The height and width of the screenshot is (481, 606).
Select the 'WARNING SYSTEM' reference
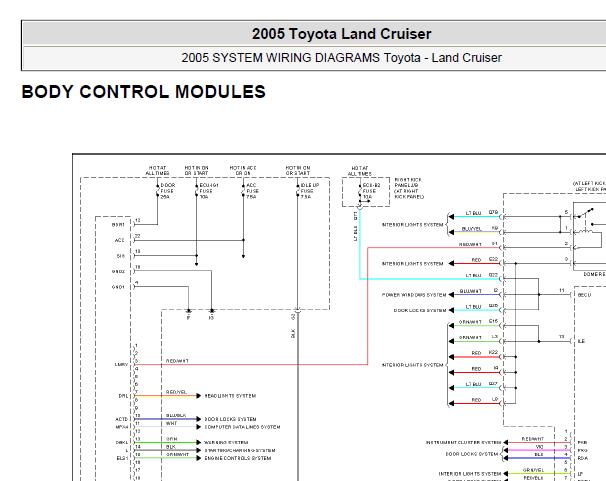coord(226,442)
